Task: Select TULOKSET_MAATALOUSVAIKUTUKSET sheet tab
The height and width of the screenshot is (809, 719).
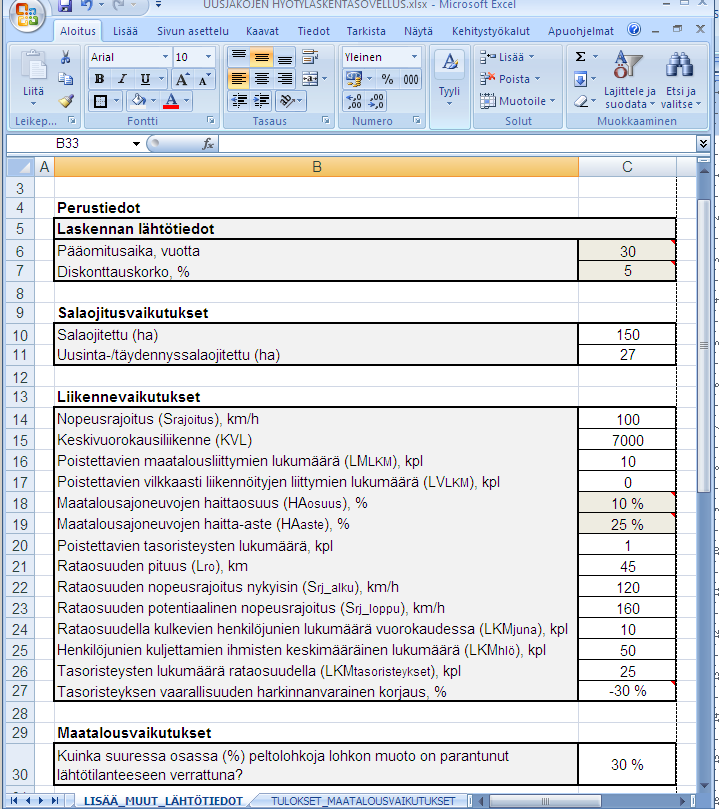Action: point(363,801)
